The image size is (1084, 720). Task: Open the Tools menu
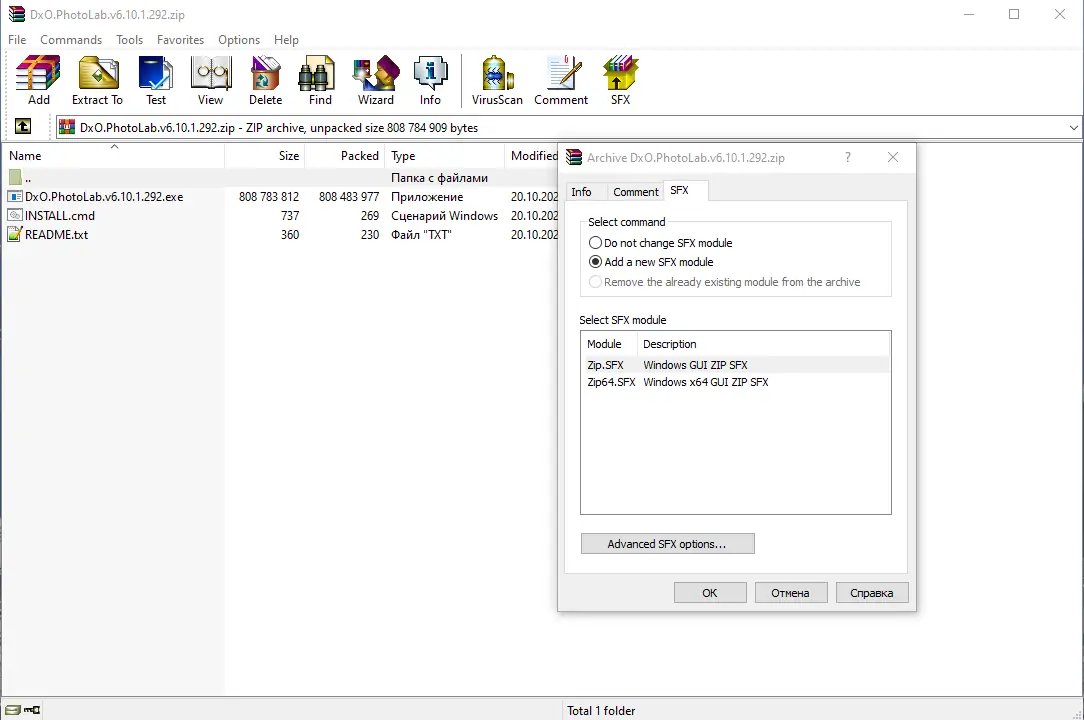point(129,39)
